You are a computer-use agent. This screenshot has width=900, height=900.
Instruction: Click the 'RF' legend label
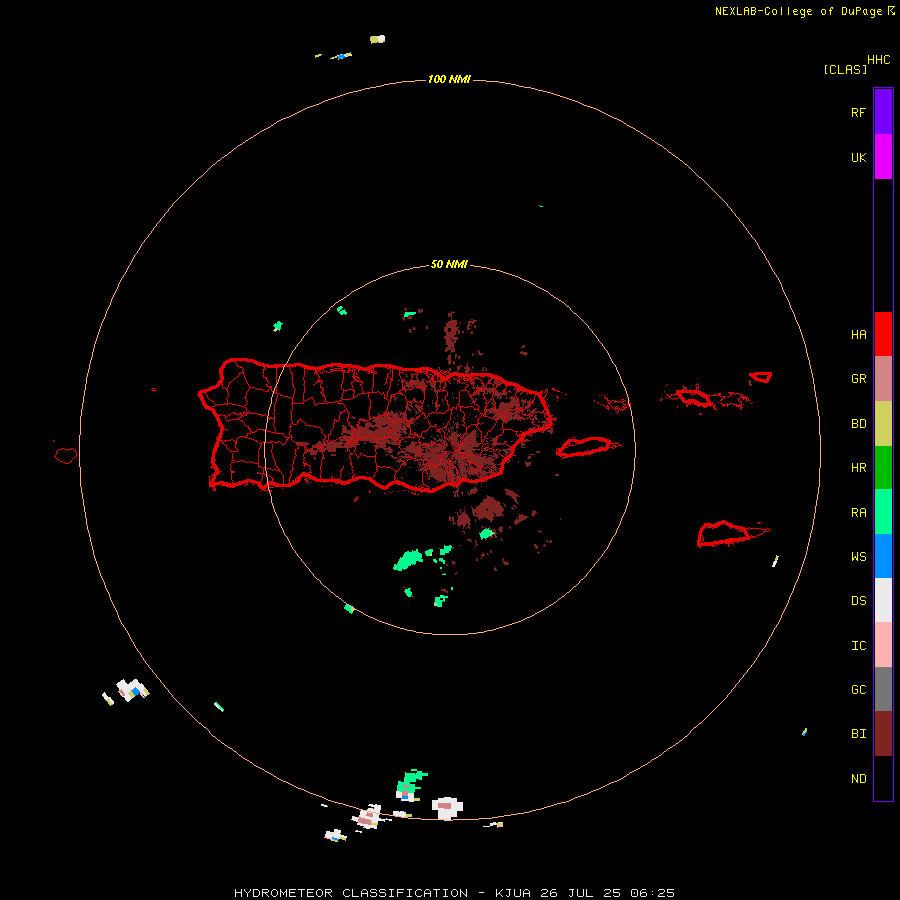(x=858, y=112)
